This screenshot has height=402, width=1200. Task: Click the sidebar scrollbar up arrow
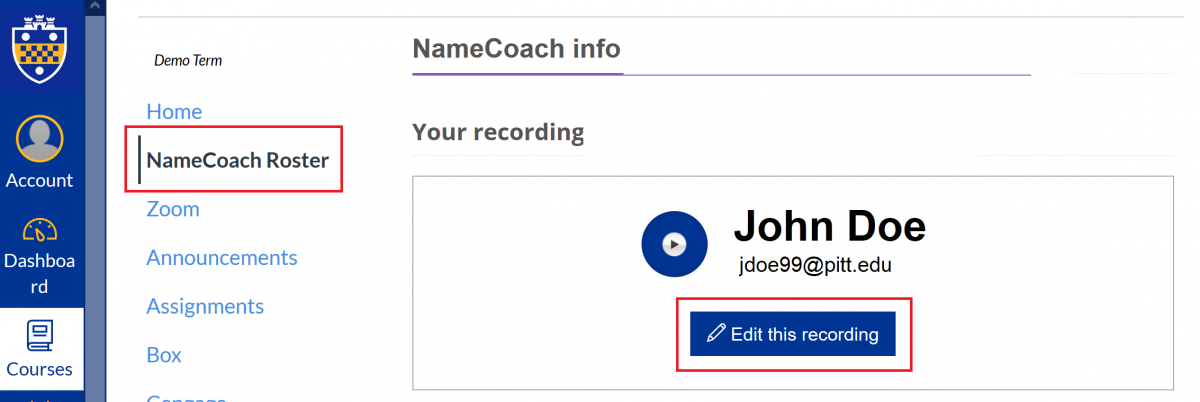95,6
